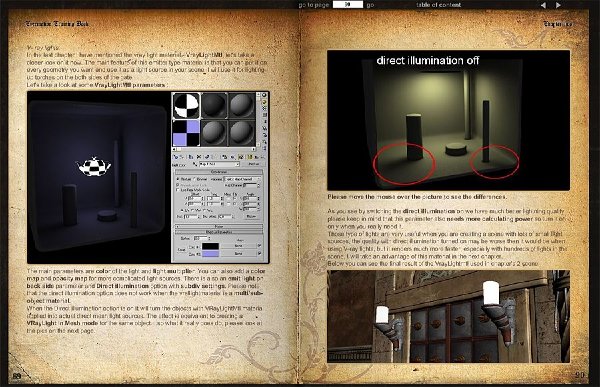600x387 pixels.
Task: Click the Rotate button in Coordinates rollout
Action: (x=251, y=216)
